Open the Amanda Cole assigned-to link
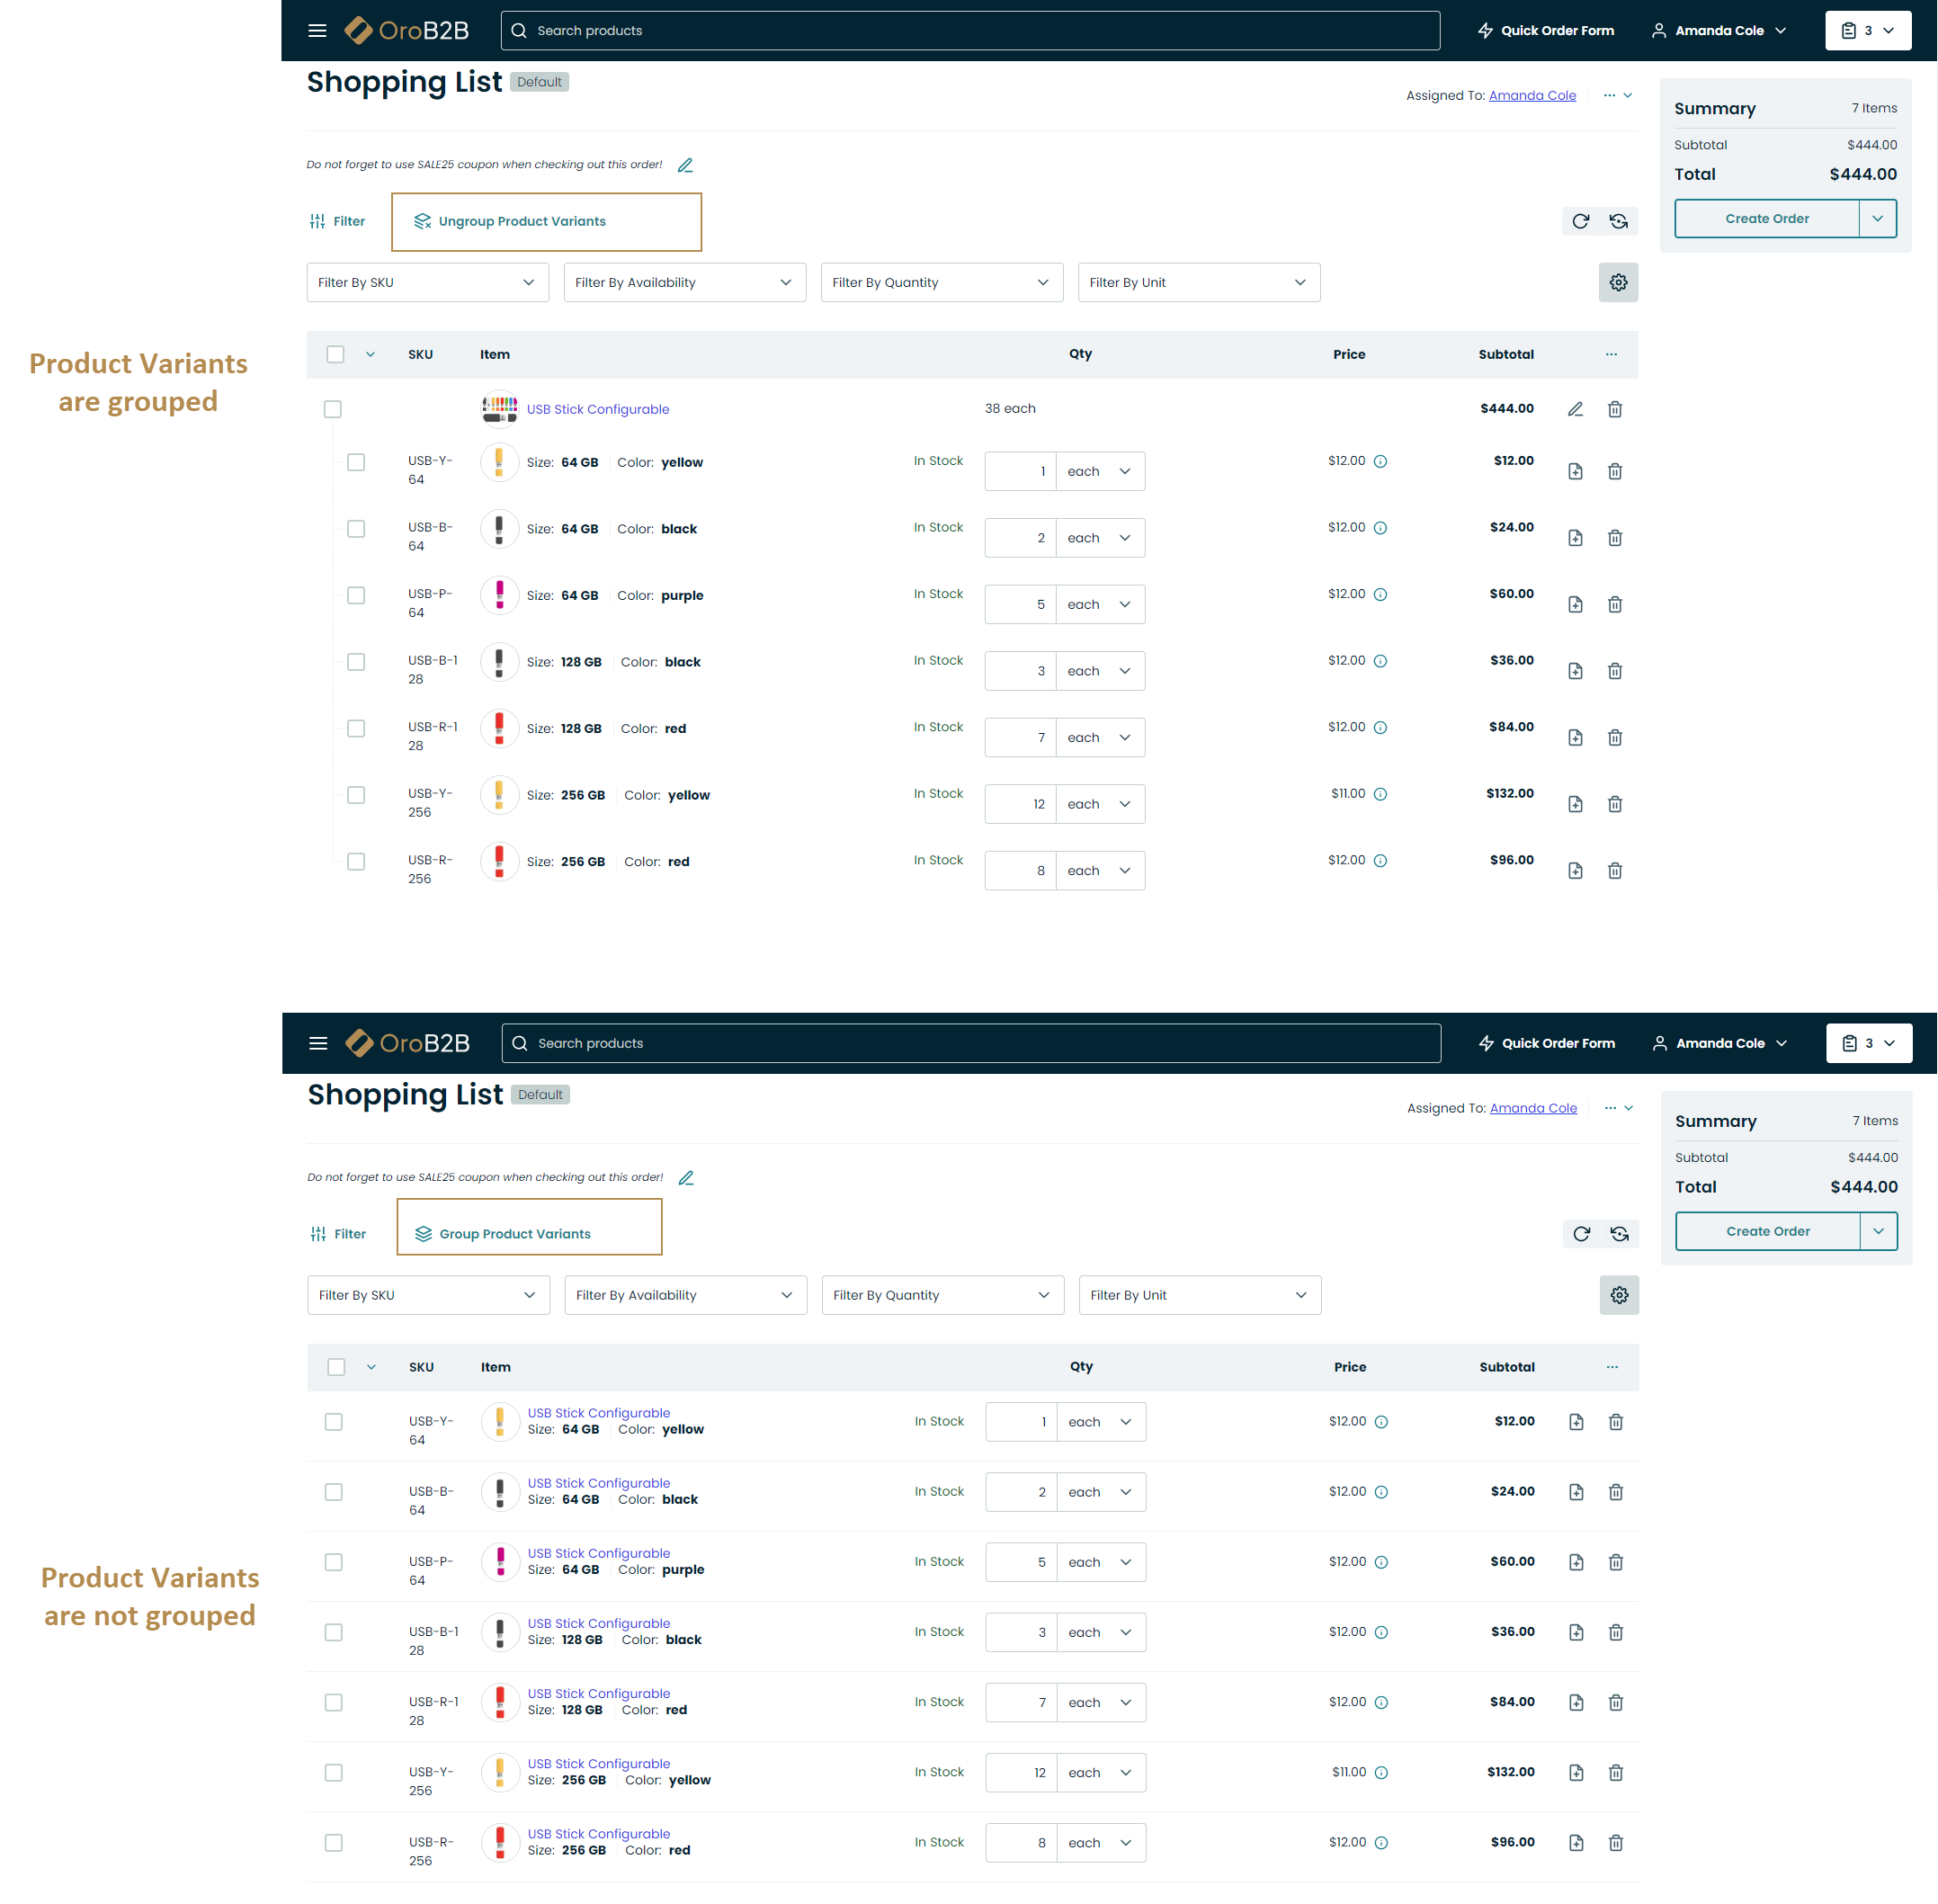The height and width of the screenshot is (1904, 1938). pyautogui.click(x=1532, y=95)
